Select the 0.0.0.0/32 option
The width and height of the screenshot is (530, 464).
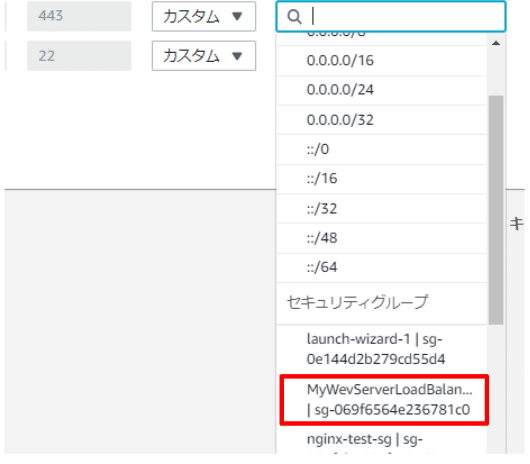point(381,120)
